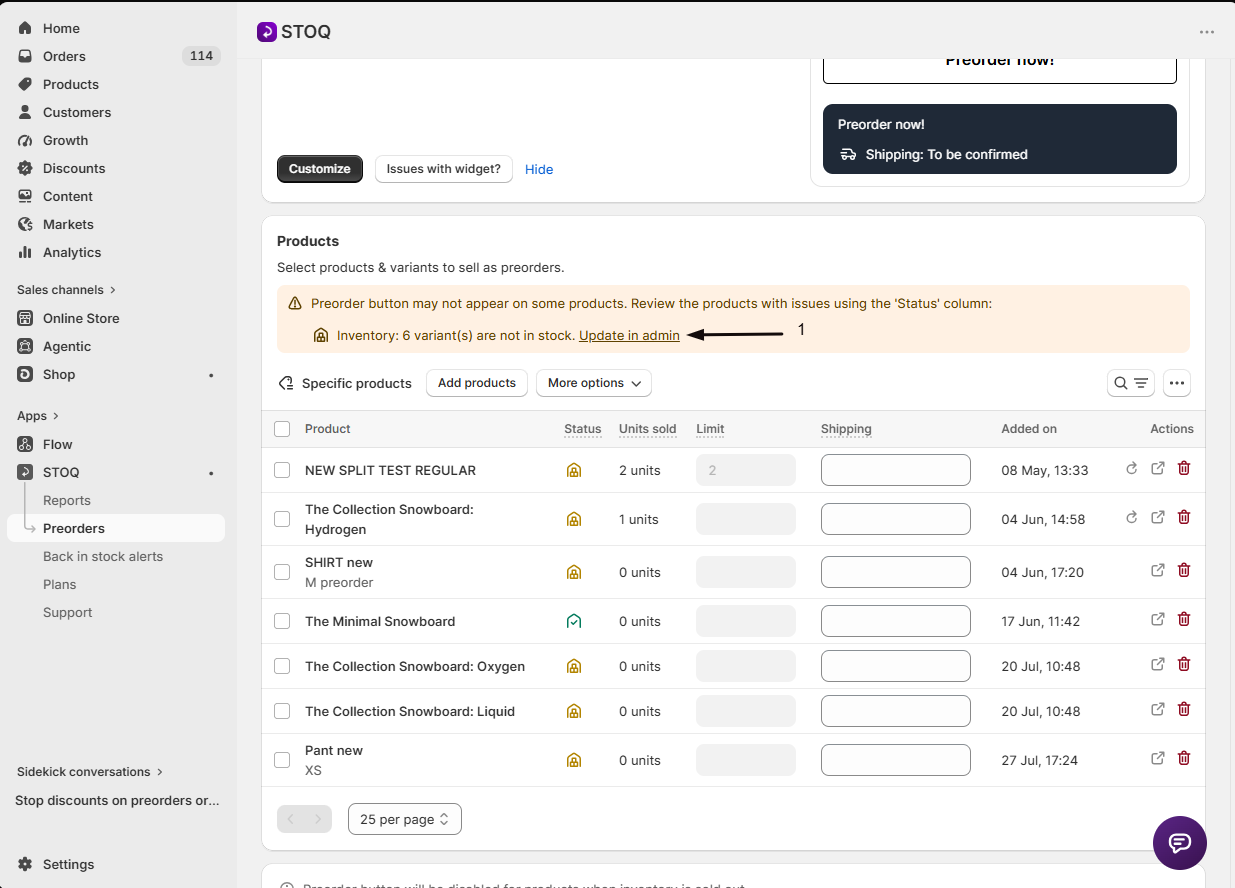Click inventory status icon of SHIRT new
The height and width of the screenshot is (888, 1235).
coord(574,572)
